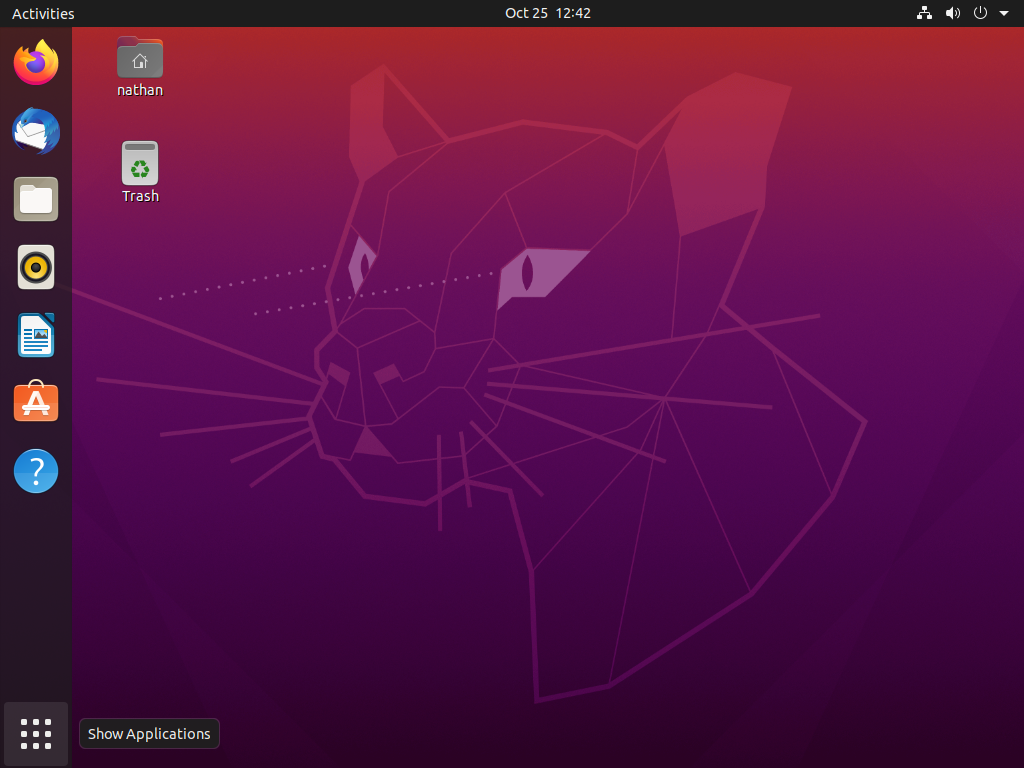
Task: Launch Ubuntu Software store
Action: (36, 402)
